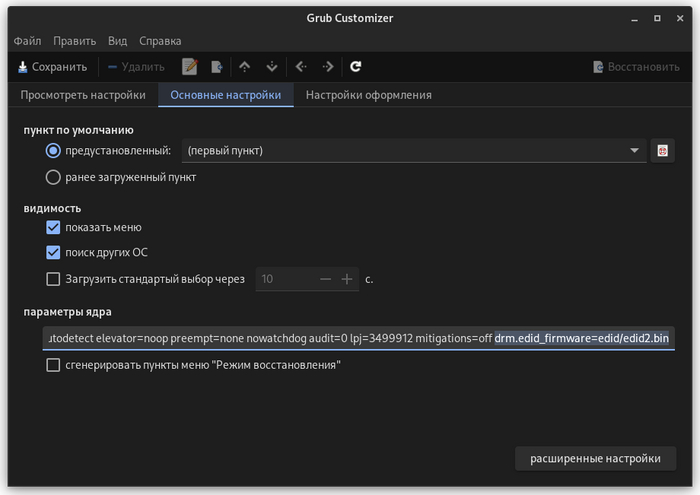Click the move down arrow icon
The height and width of the screenshot is (495, 700).
point(271,67)
